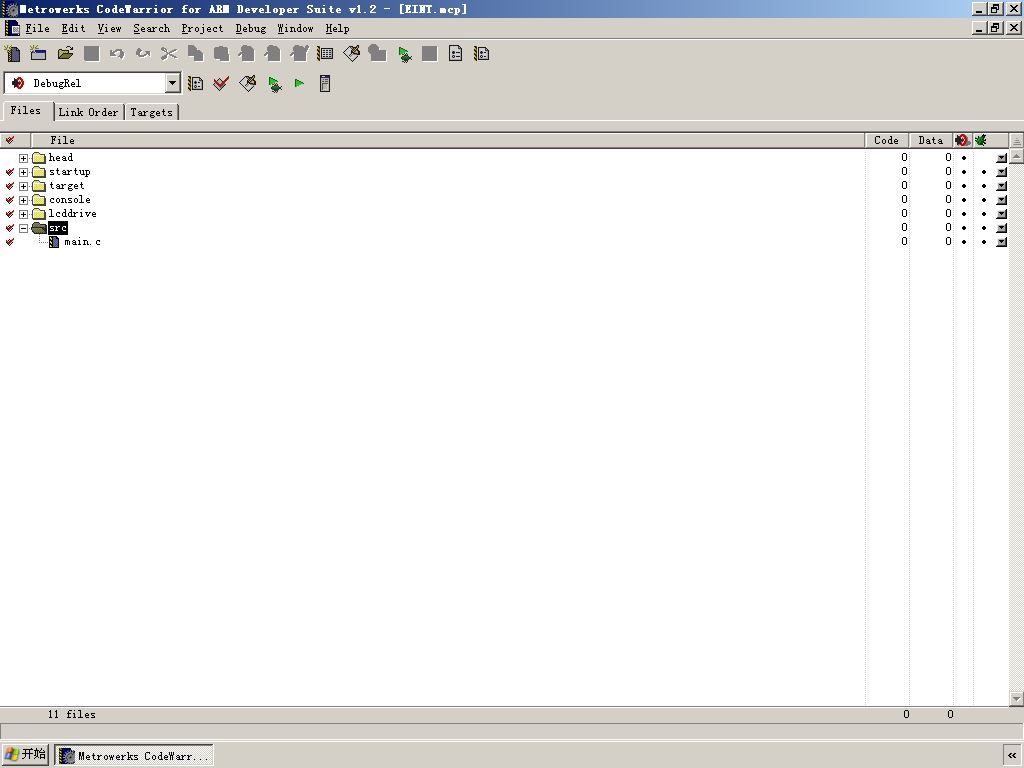Click the scrollbar up arrow
Viewport: 1024px width, 768px height.
[1016, 155]
